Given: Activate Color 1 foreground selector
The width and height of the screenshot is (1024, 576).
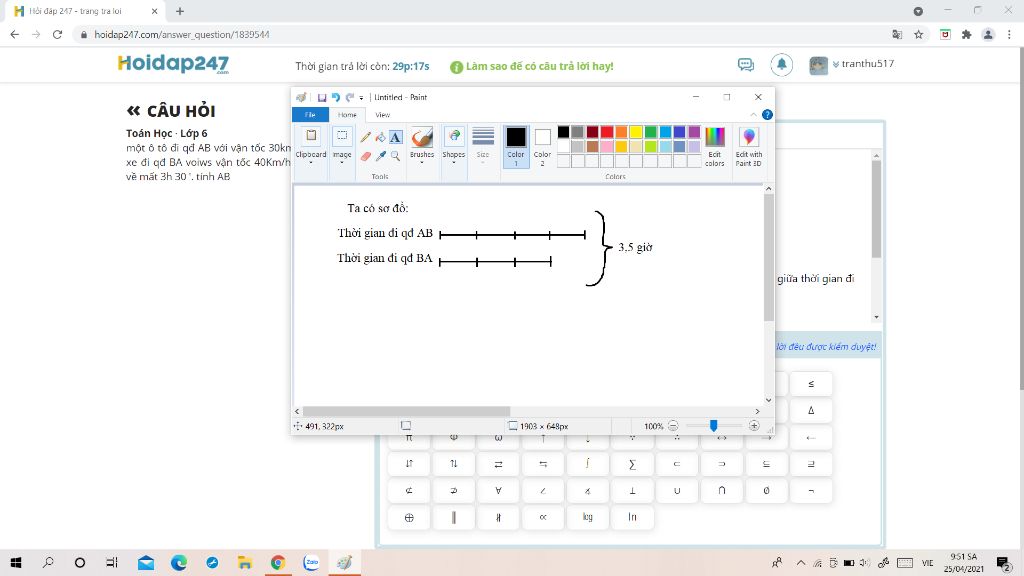Looking at the screenshot, I should (516, 146).
